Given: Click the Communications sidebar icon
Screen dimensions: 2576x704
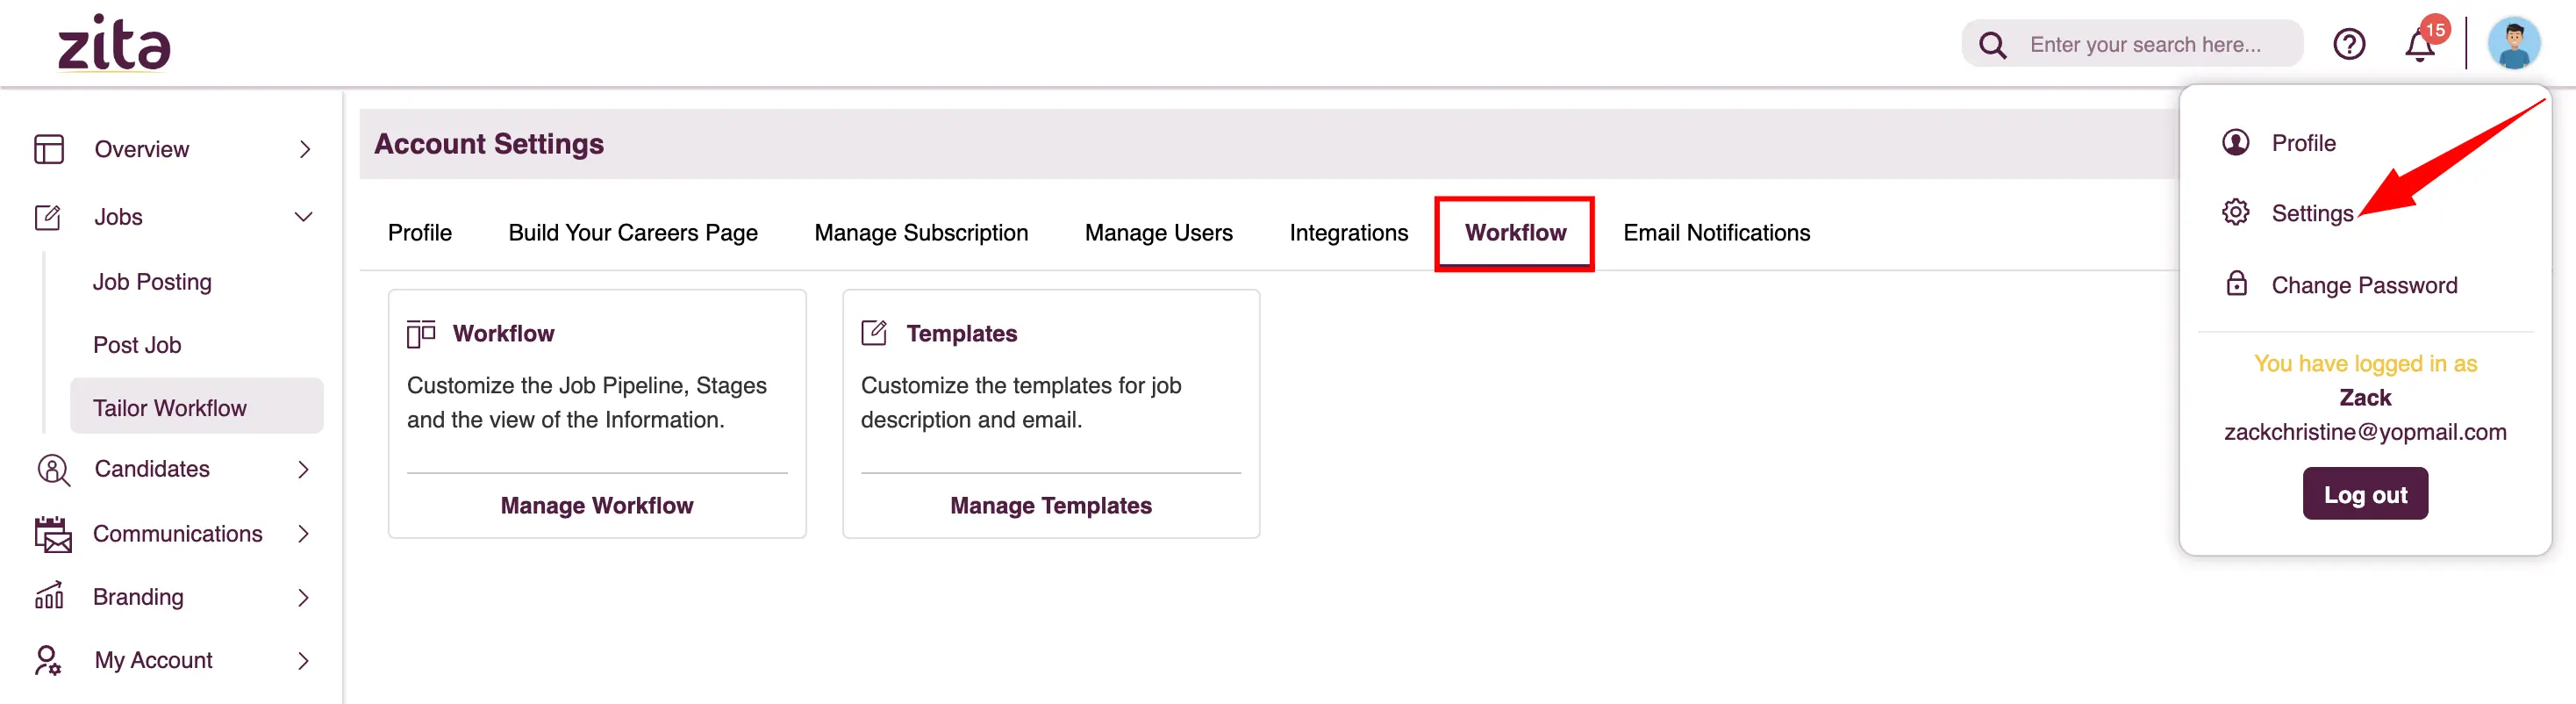Looking at the screenshot, I should (53, 534).
